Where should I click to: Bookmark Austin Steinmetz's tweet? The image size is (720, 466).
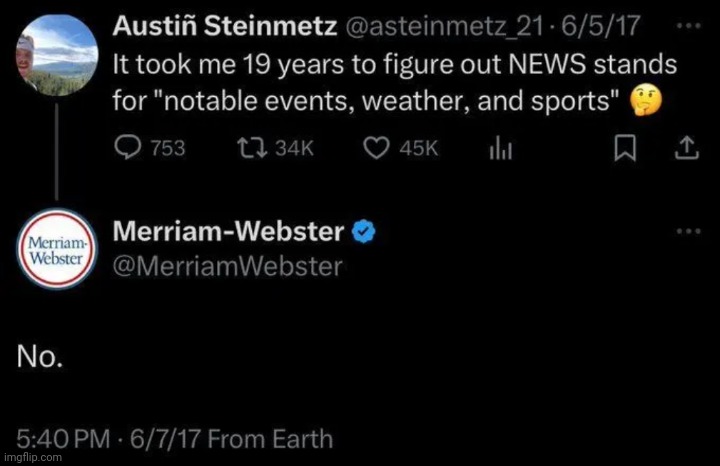coord(625,148)
